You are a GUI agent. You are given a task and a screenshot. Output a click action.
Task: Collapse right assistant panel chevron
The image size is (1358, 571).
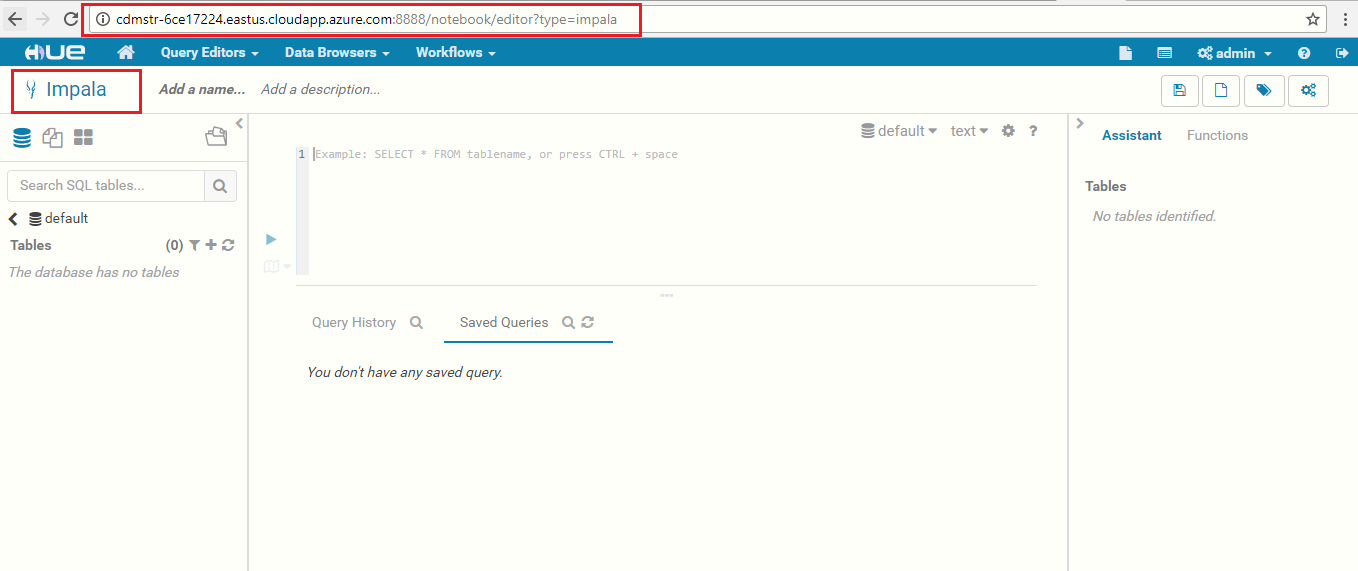[1079, 124]
